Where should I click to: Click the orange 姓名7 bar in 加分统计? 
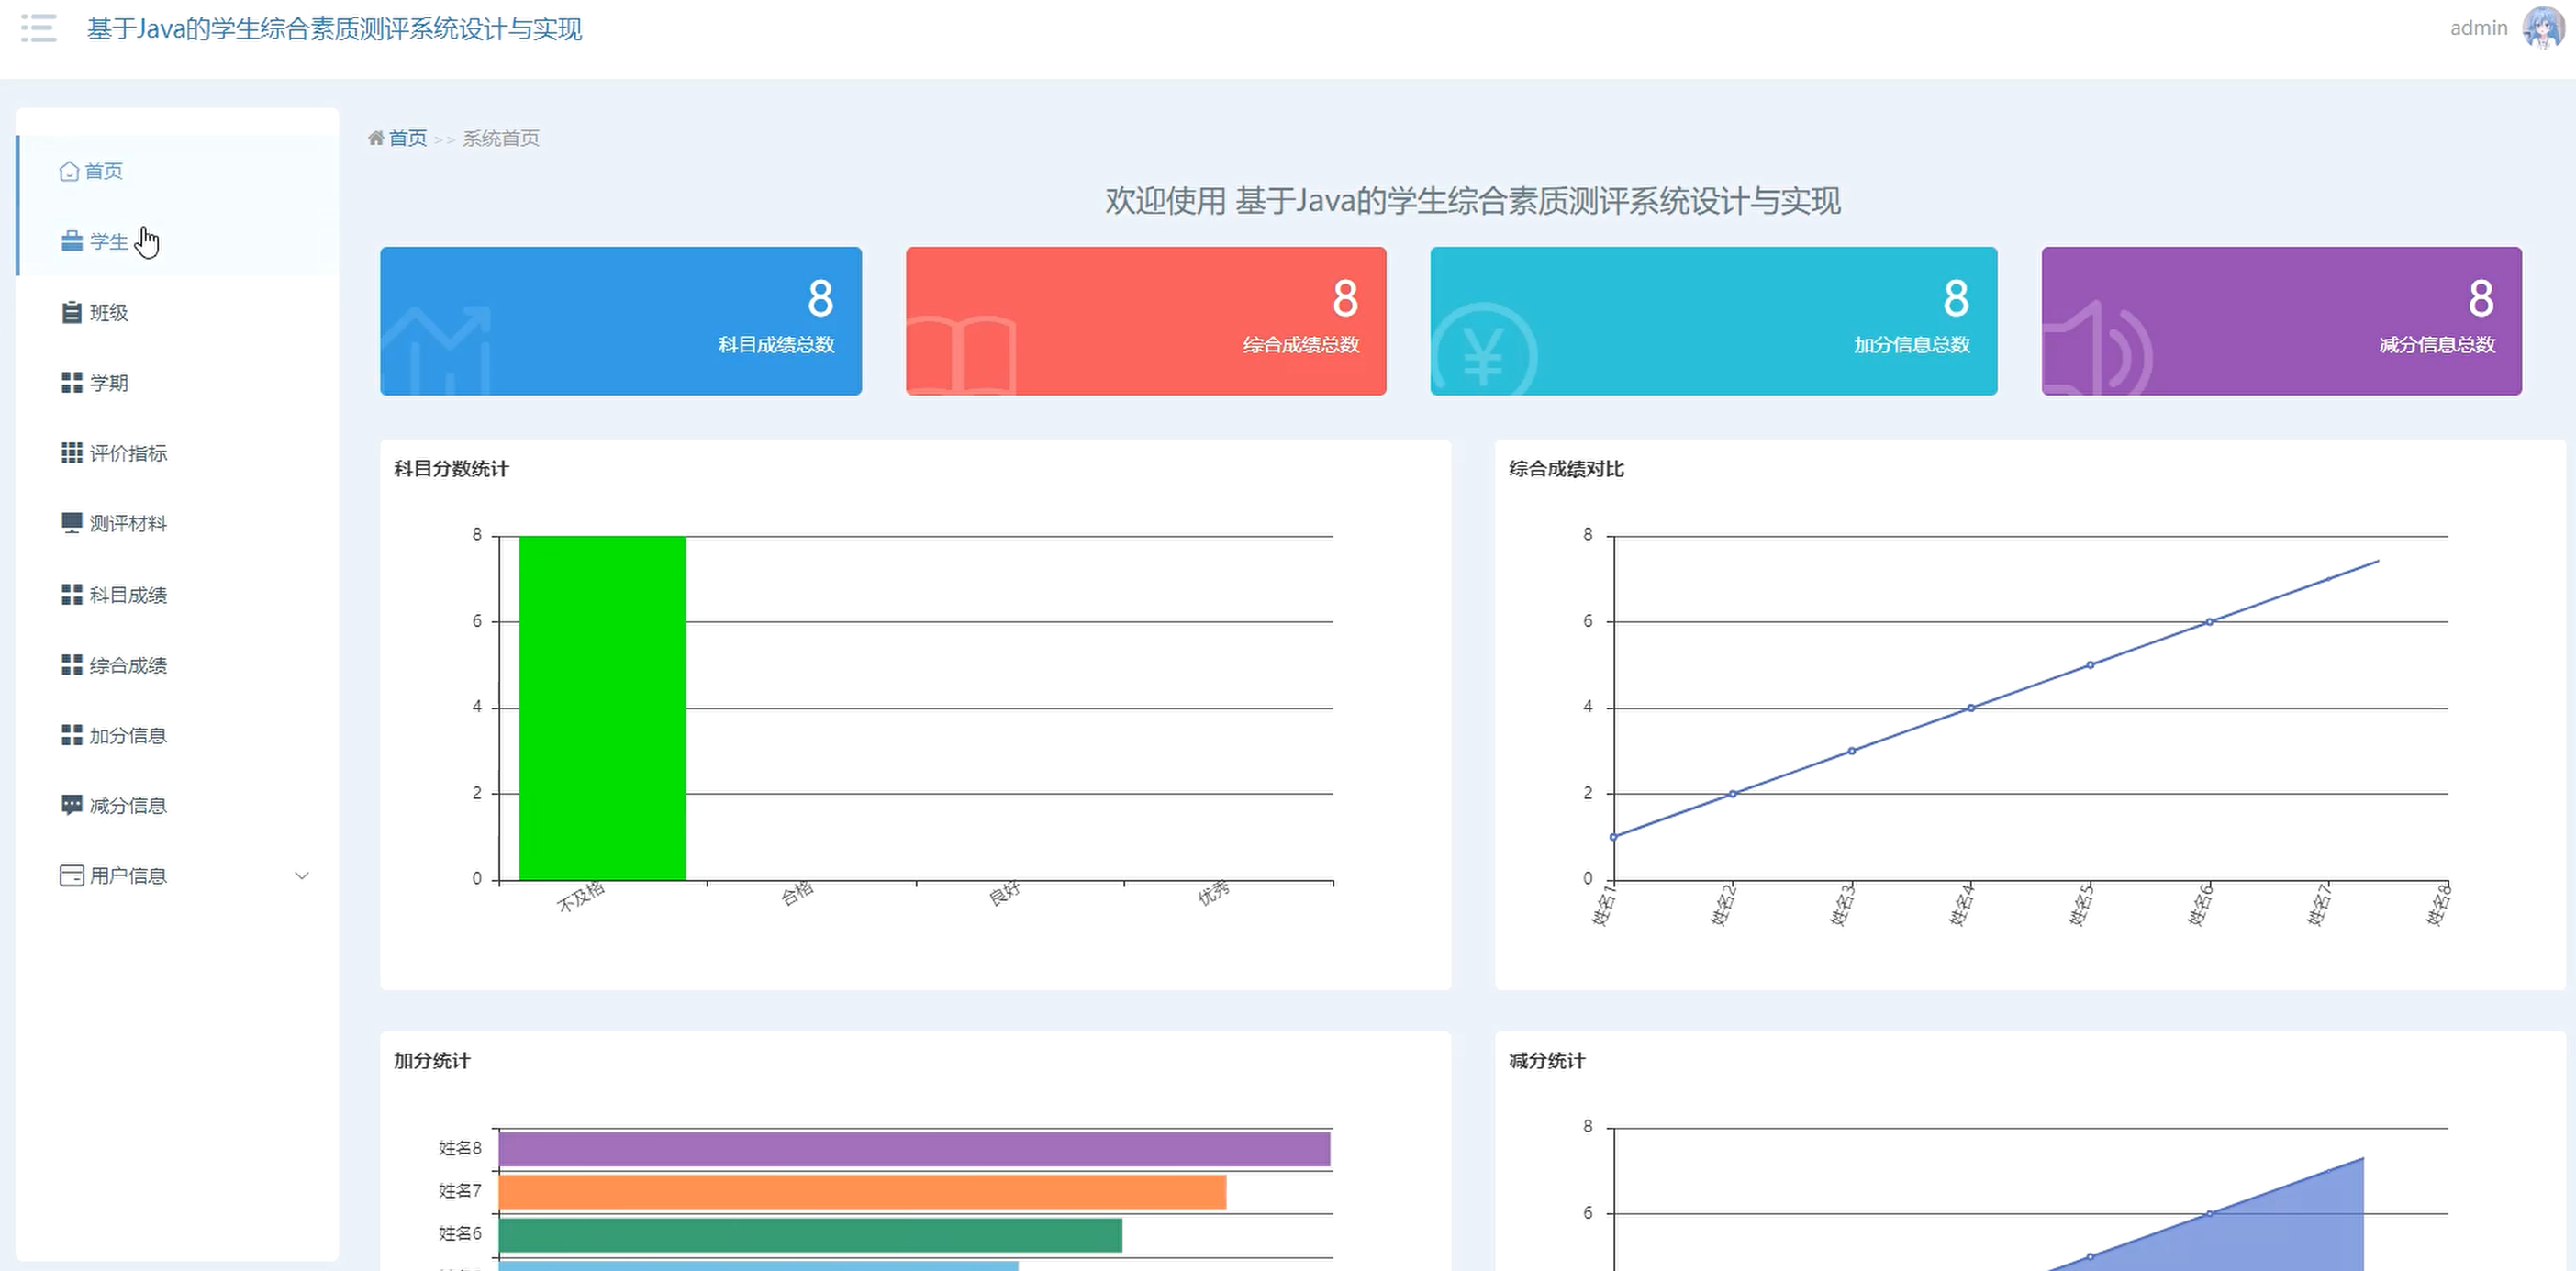click(x=862, y=1192)
